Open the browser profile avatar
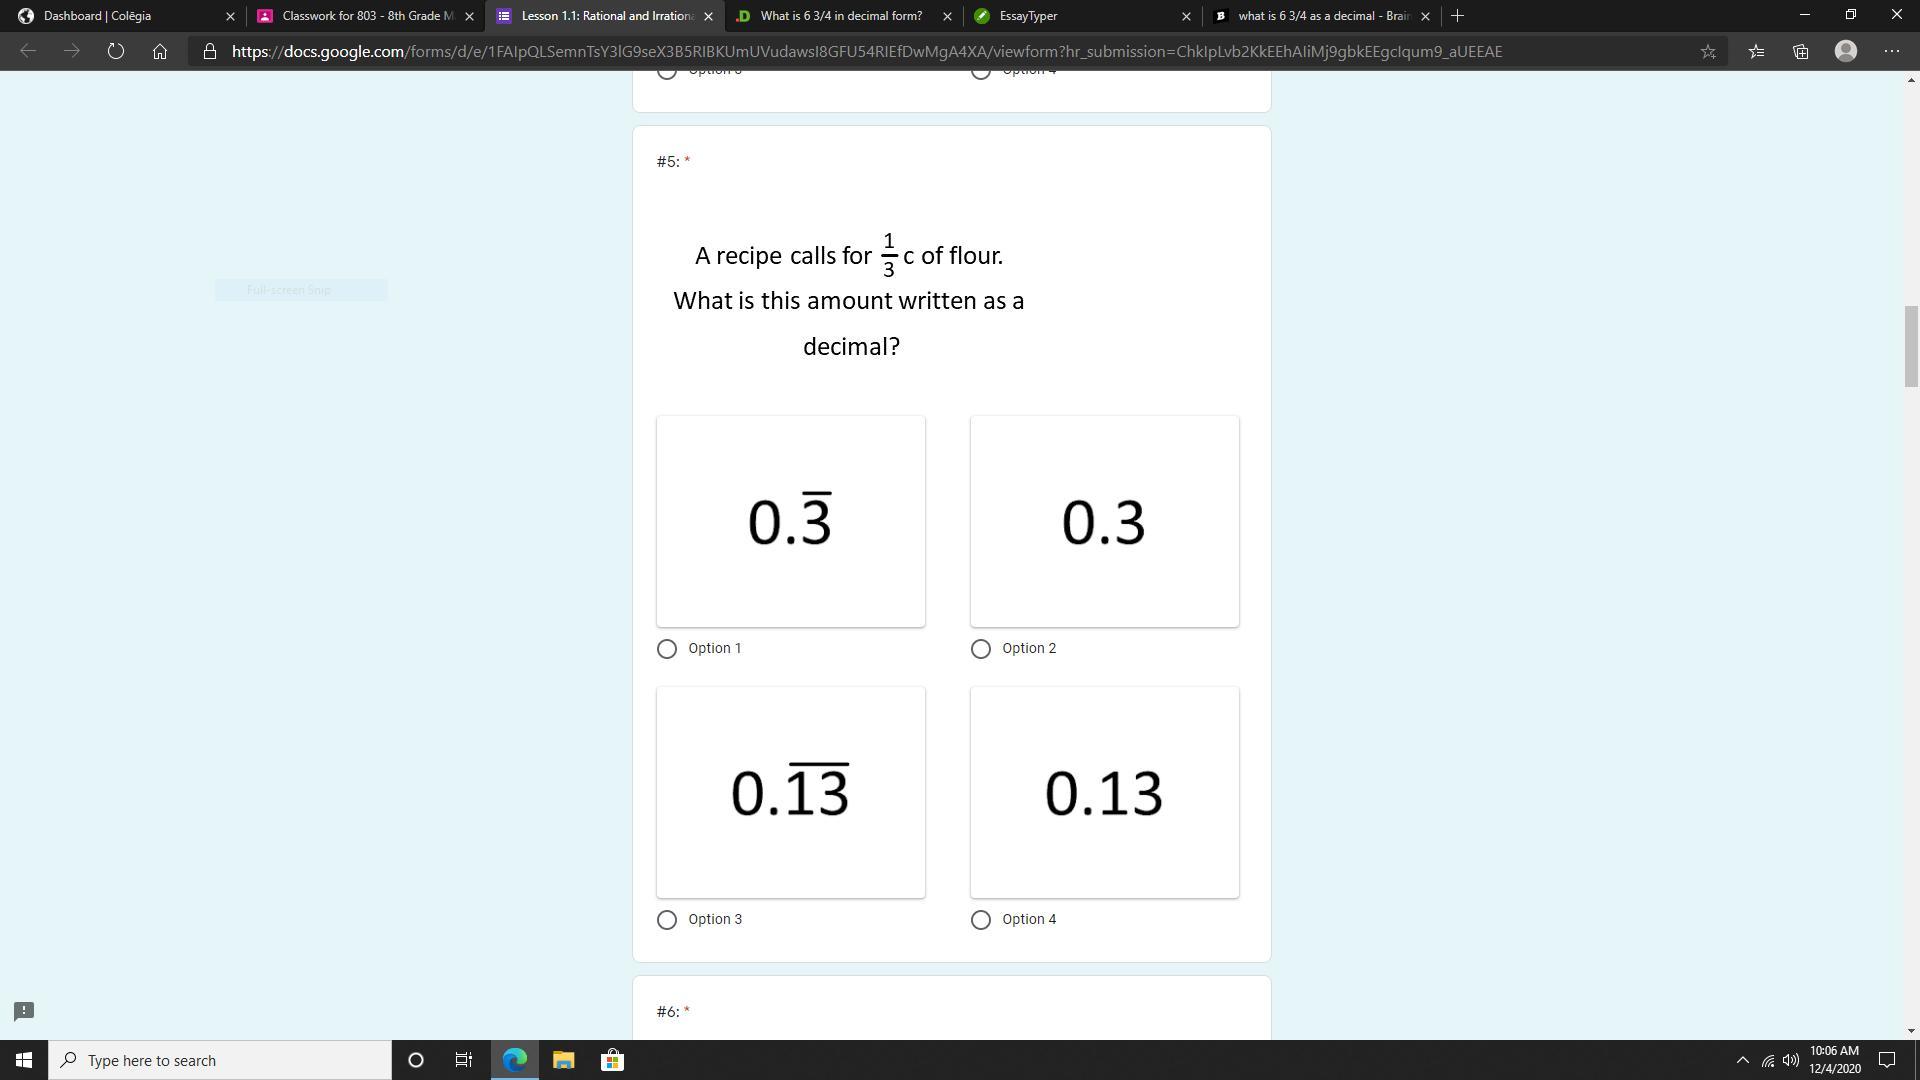The height and width of the screenshot is (1080, 1920). point(1846,51)
